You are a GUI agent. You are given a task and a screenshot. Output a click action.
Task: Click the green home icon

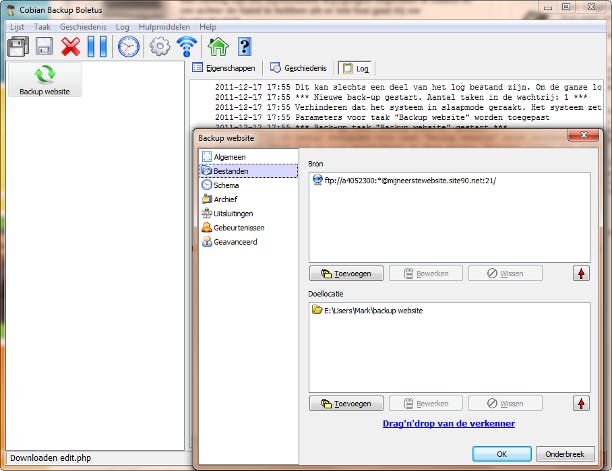click(218, 46)
